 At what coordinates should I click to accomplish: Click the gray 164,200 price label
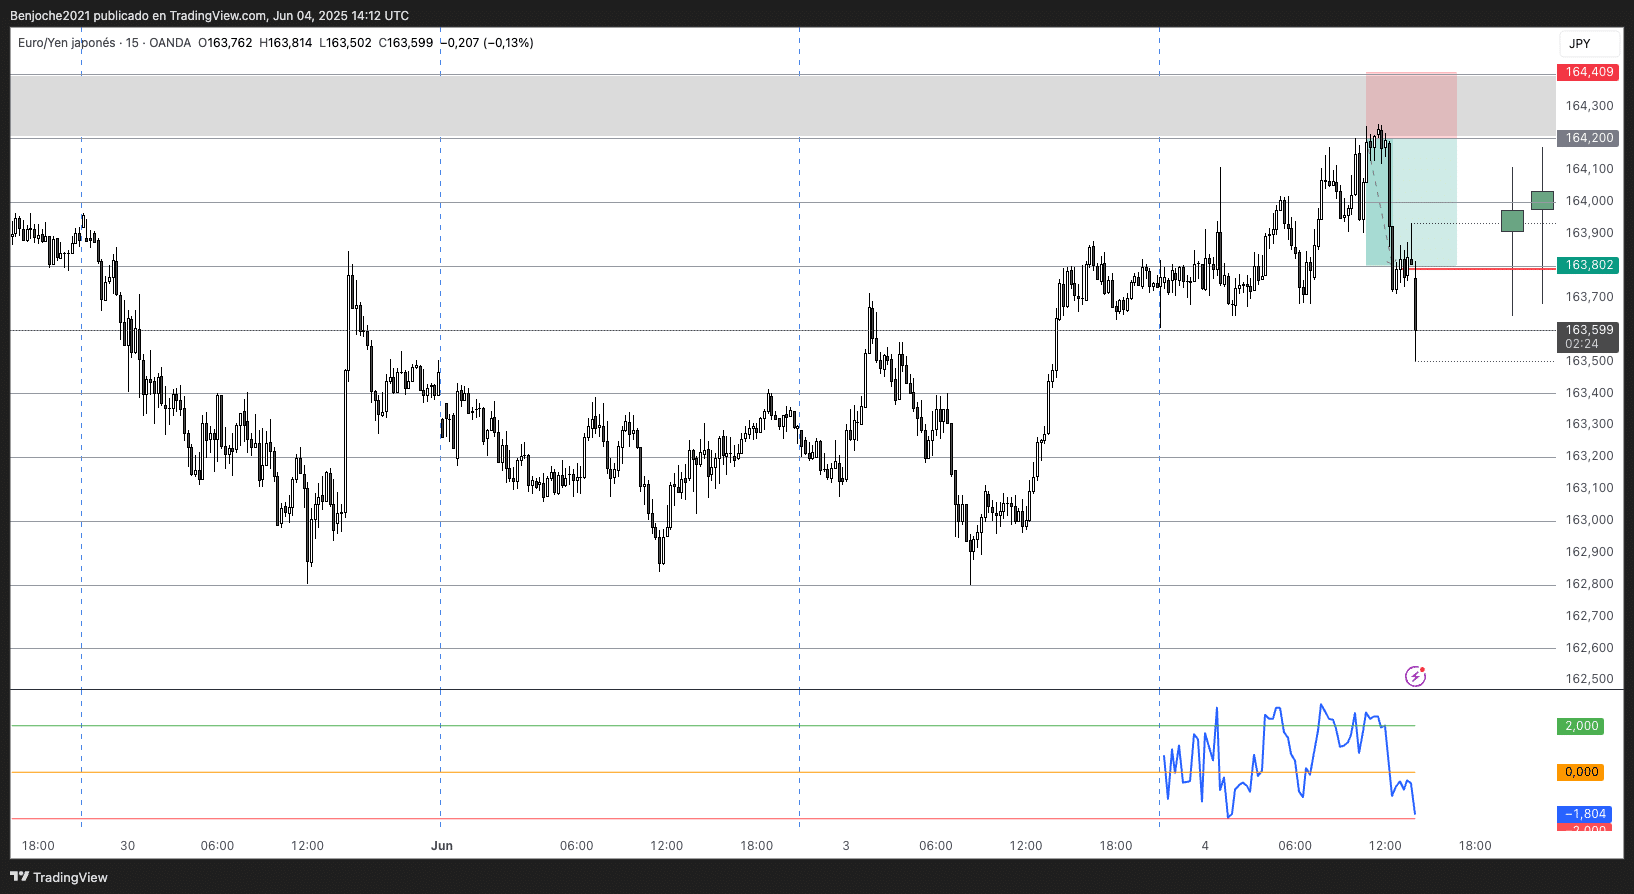tap(1588, 138)
